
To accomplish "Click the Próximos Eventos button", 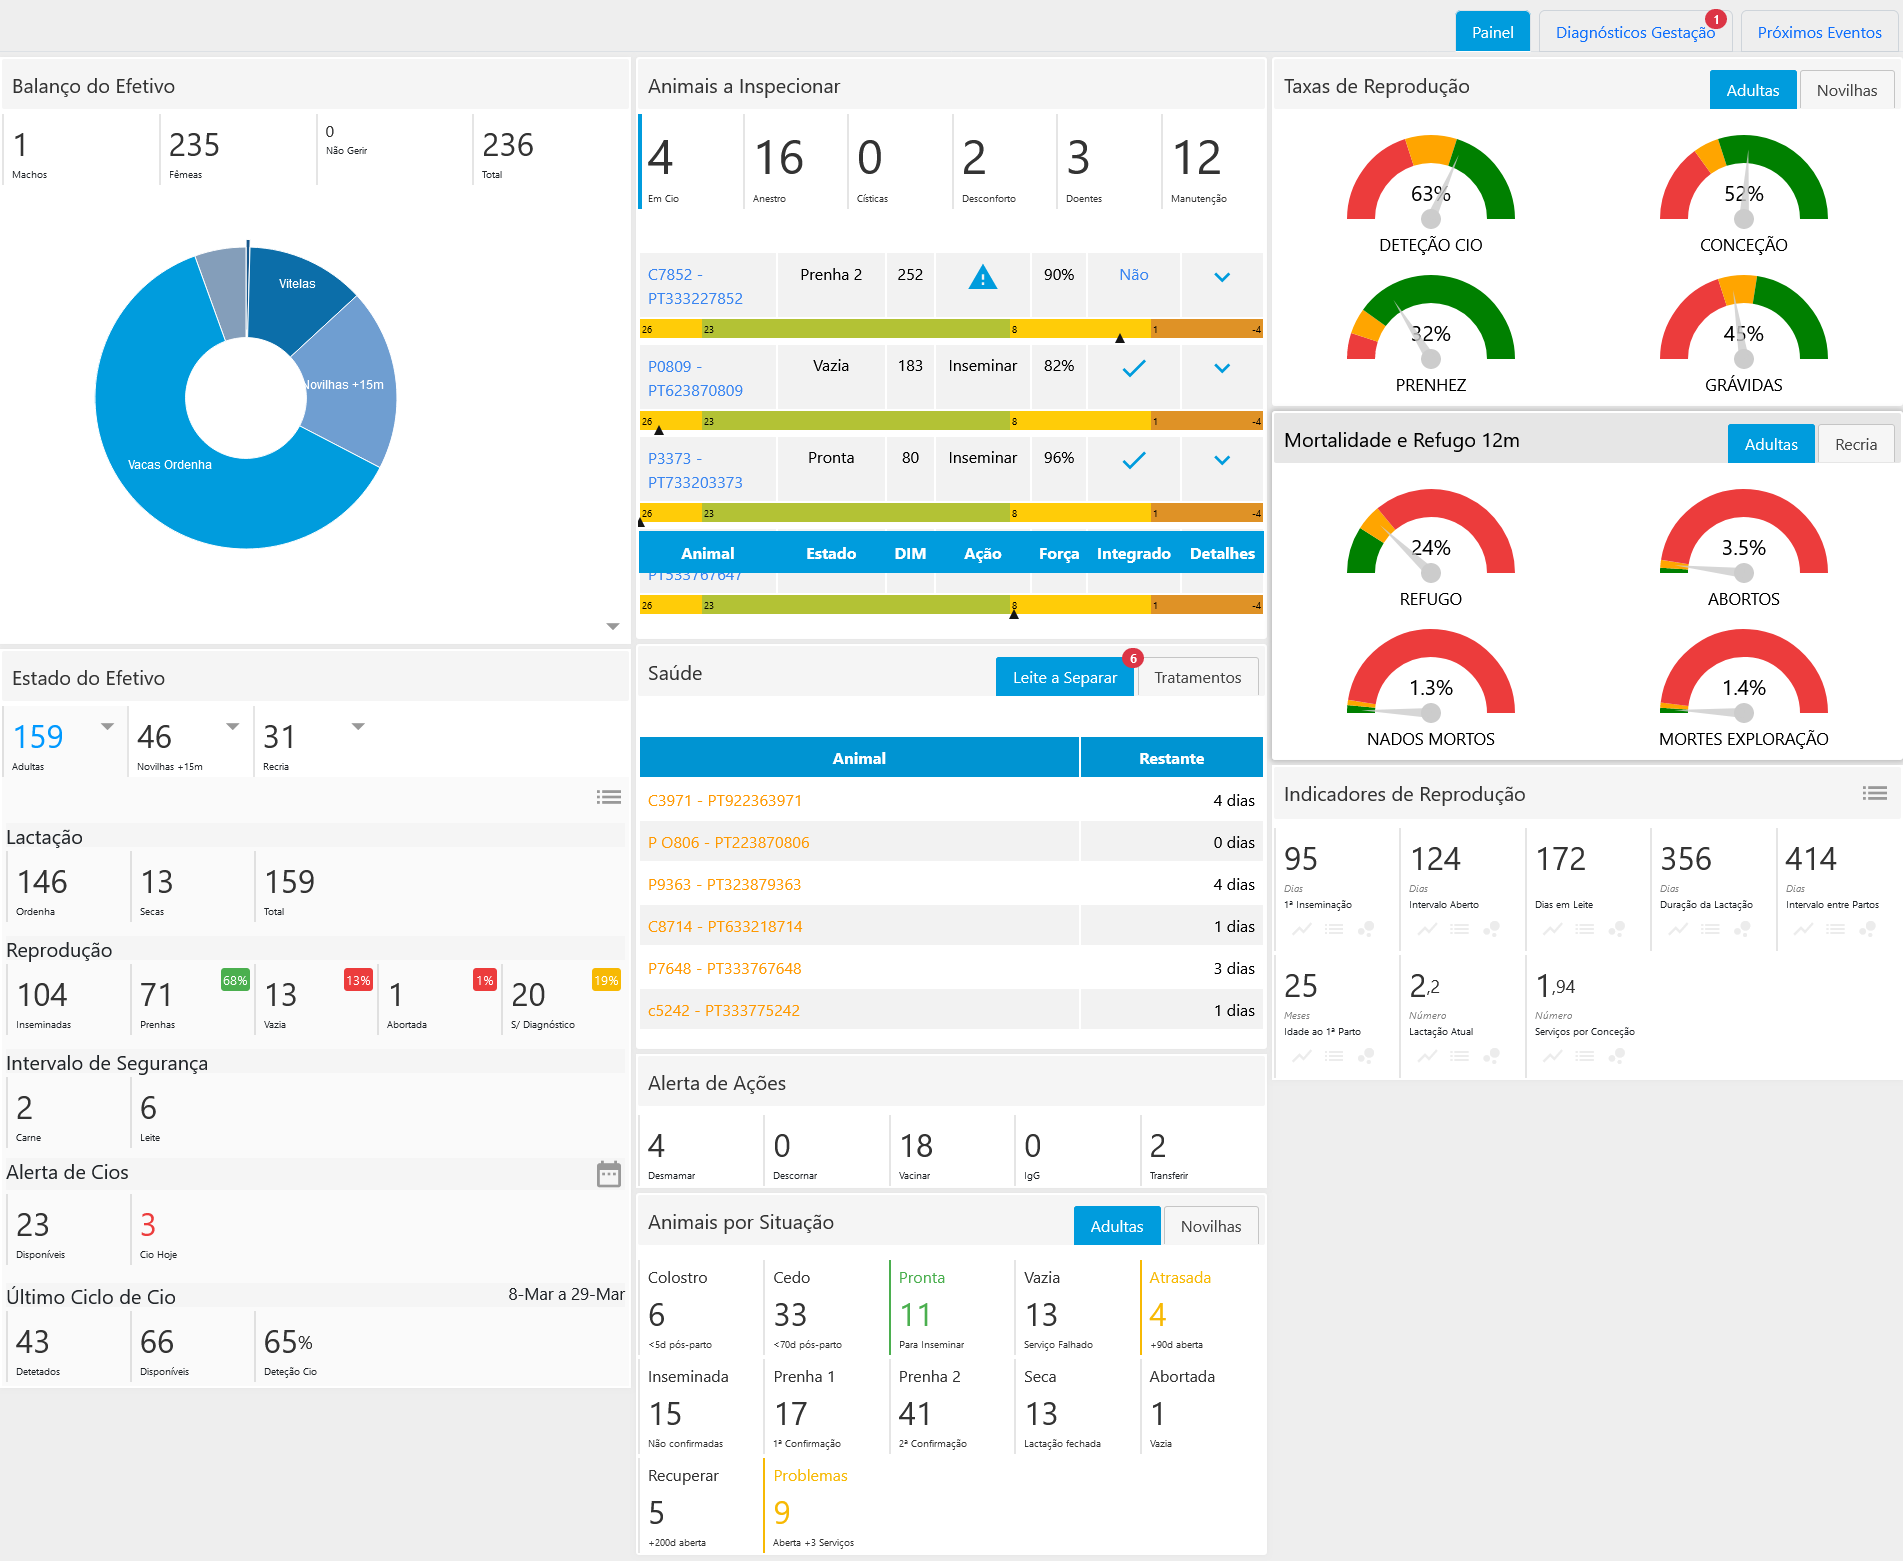I will 1818,32.
